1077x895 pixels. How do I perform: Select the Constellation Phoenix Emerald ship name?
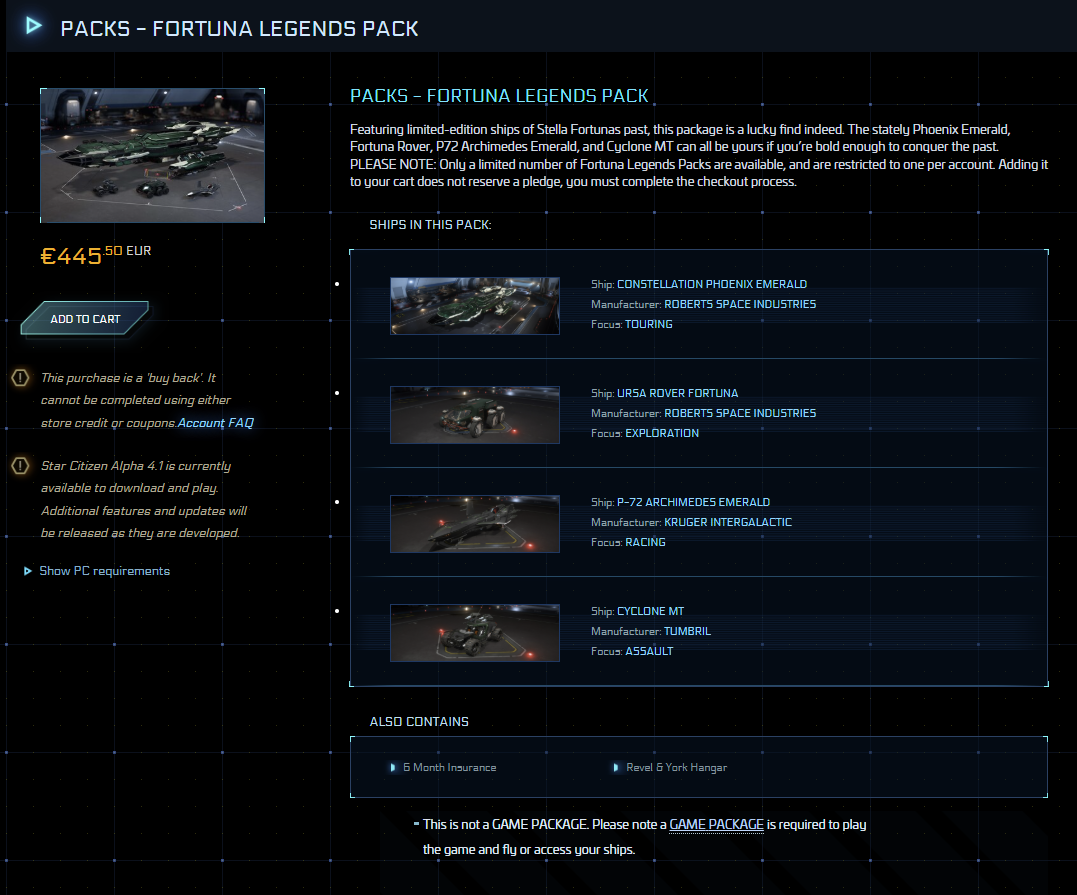coord(711,284)
